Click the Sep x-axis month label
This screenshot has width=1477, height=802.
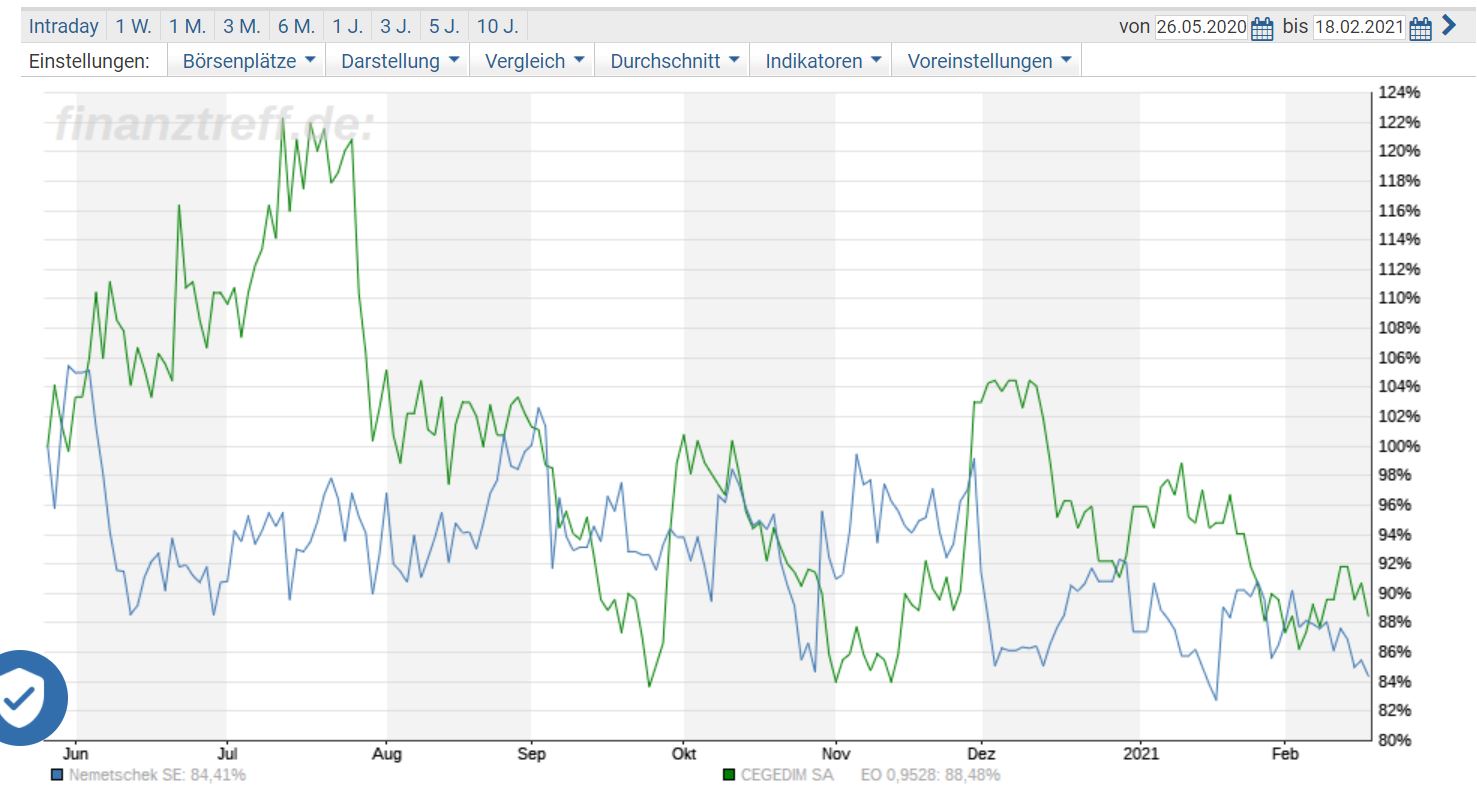tap(531, 754)
